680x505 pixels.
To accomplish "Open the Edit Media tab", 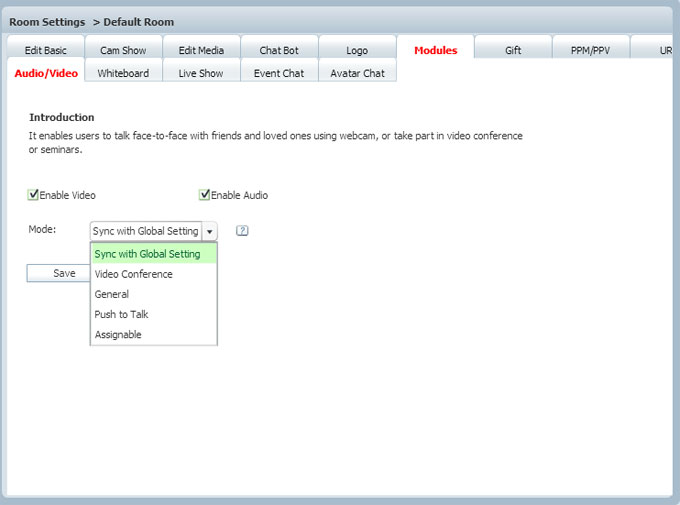I will (x=201, y=50).
